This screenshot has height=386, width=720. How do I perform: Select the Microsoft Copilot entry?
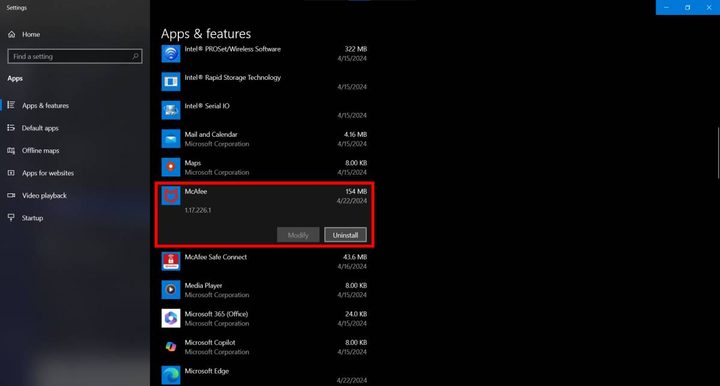tap(264, 347)
